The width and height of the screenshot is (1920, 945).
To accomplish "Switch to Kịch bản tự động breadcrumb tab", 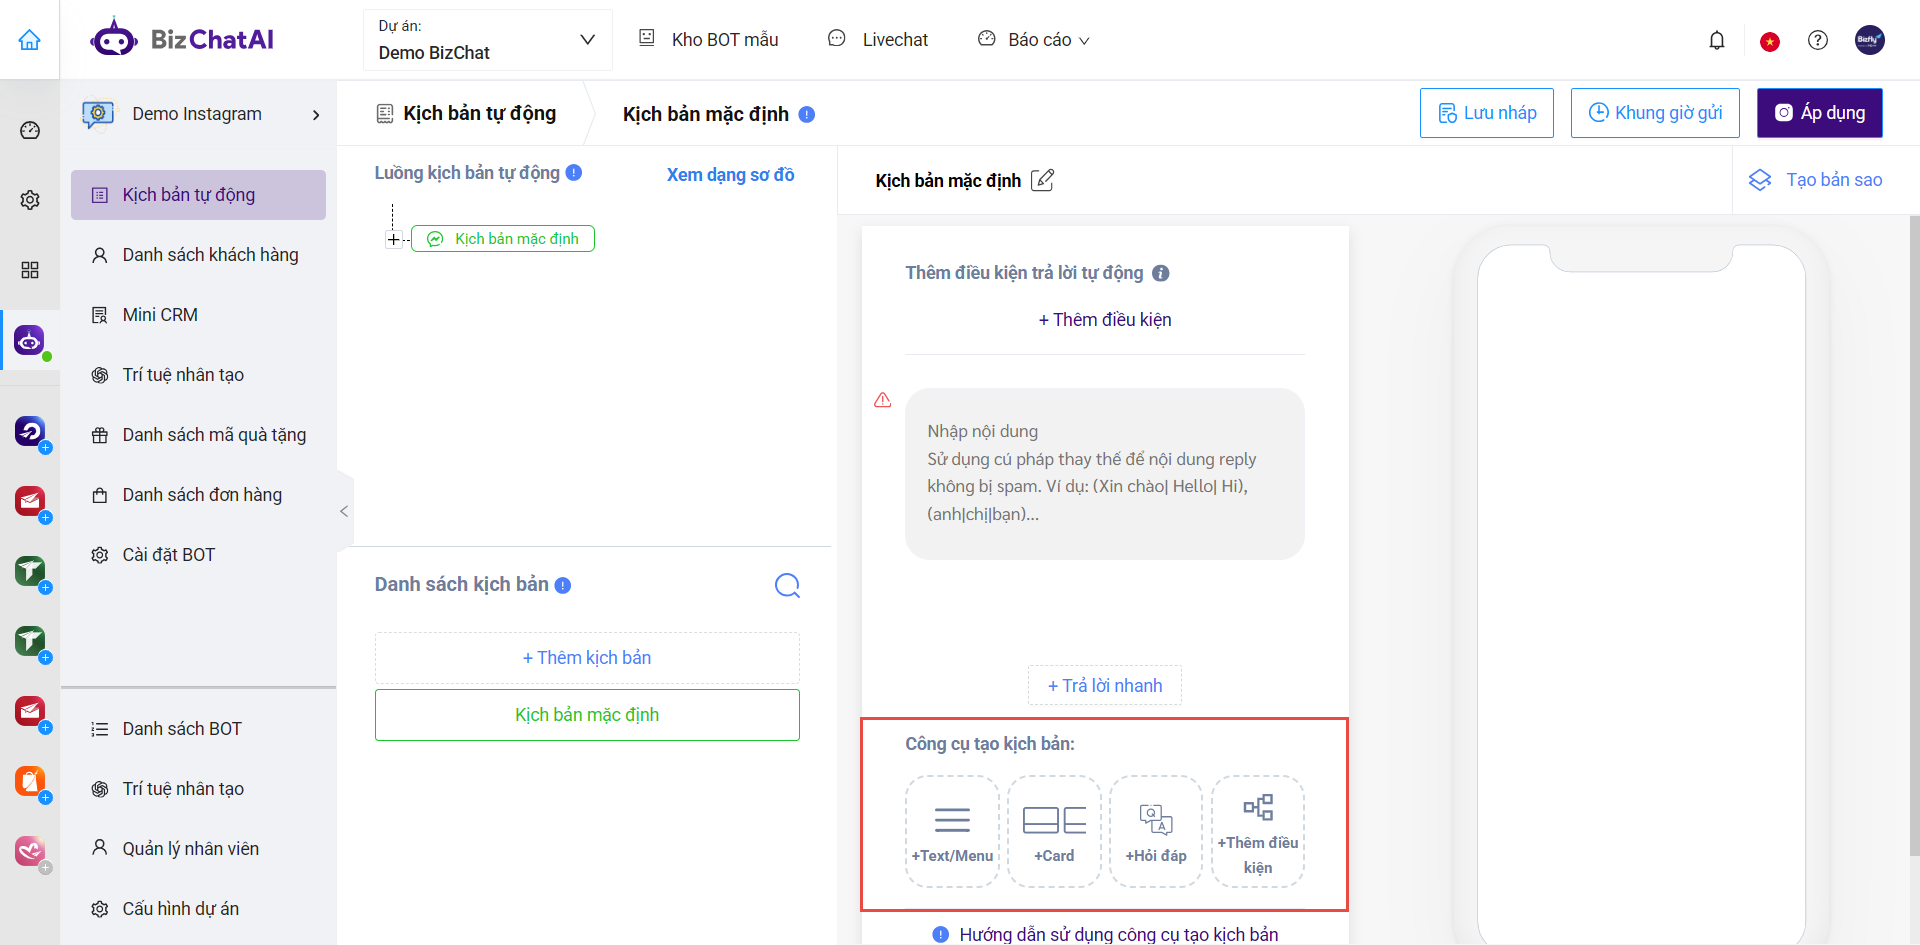I will point(466,114).
